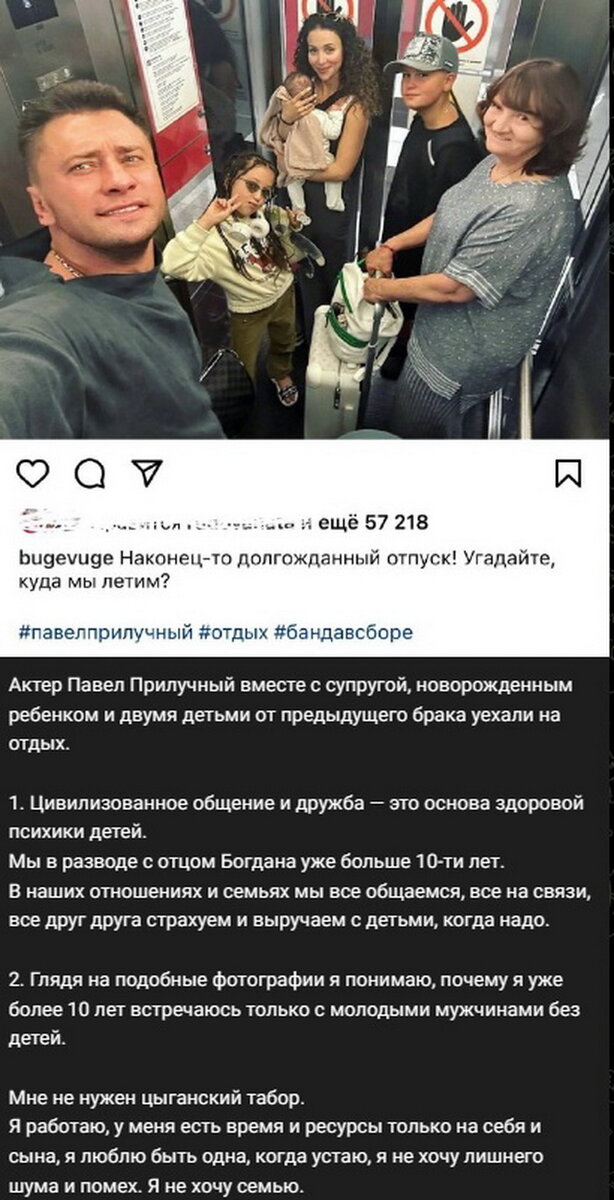The height and width of the screenshot is (1200, 614).
Task: Open the #отдых hashtag
Action: coord(233,632)
